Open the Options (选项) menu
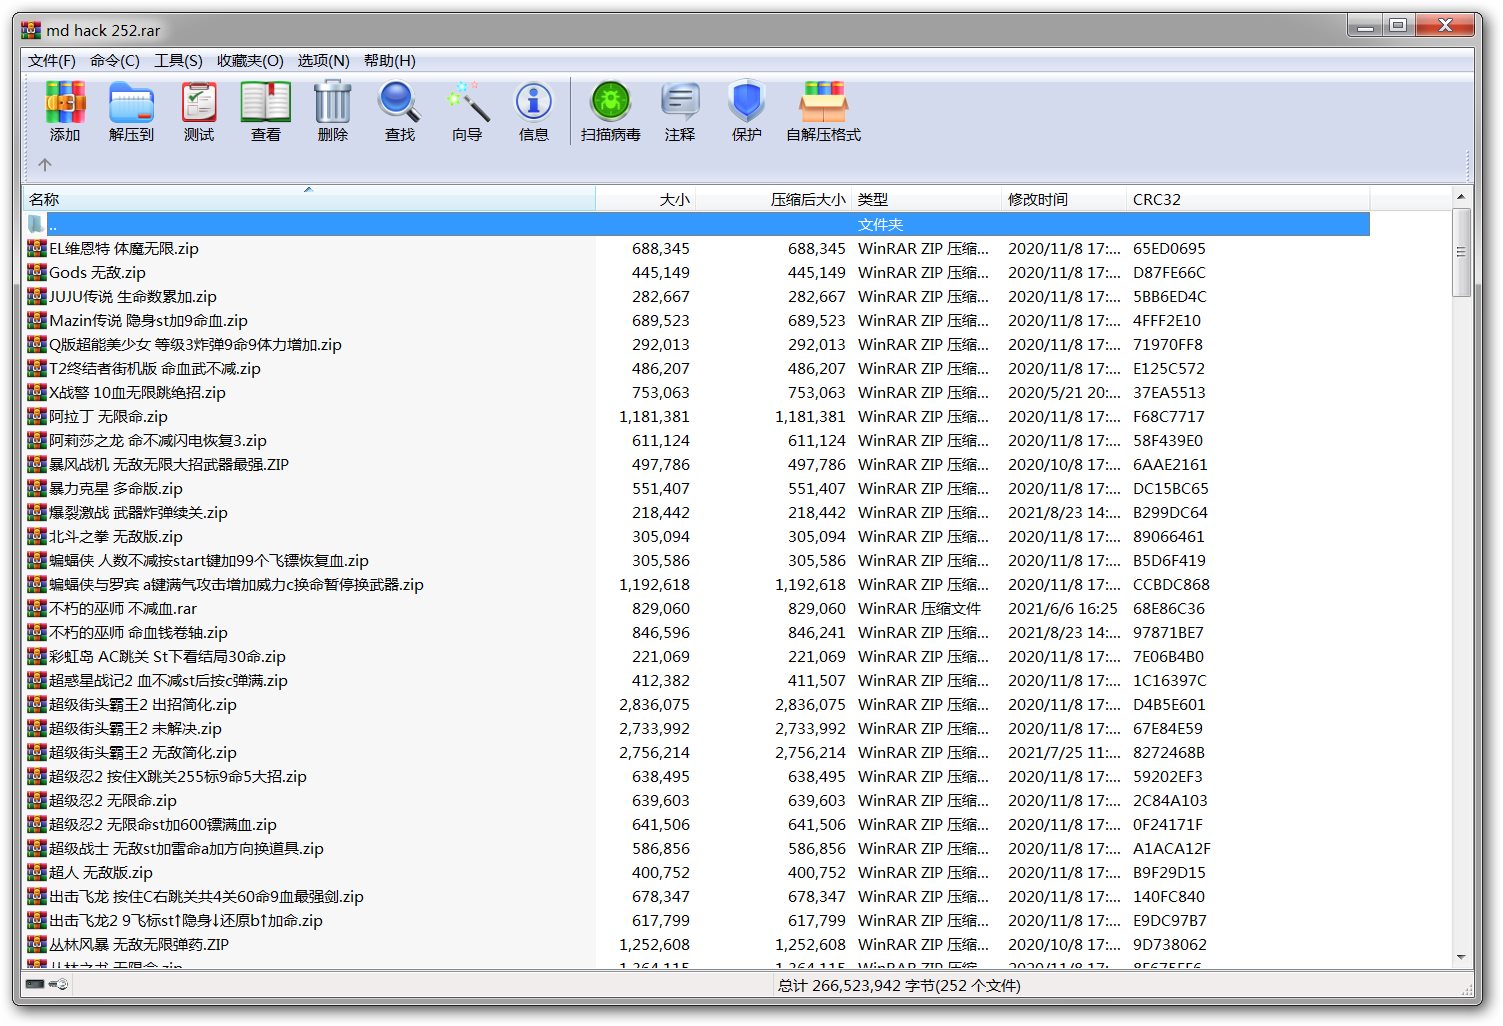The image size is (1503, 1026). coord(323,61)
